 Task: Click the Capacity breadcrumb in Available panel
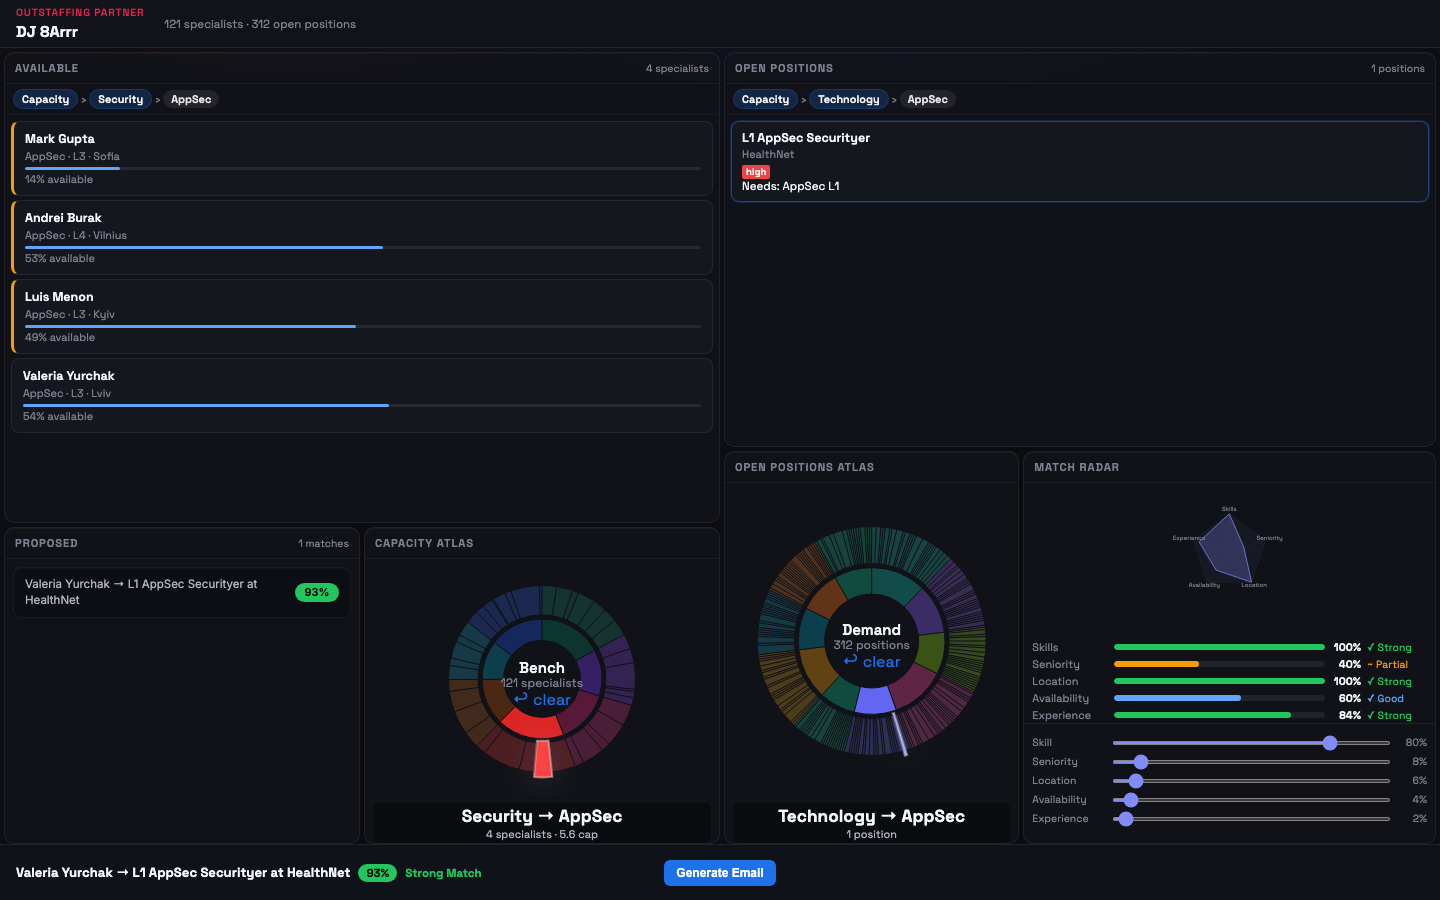pyautogui.click(x=46, y=99)
